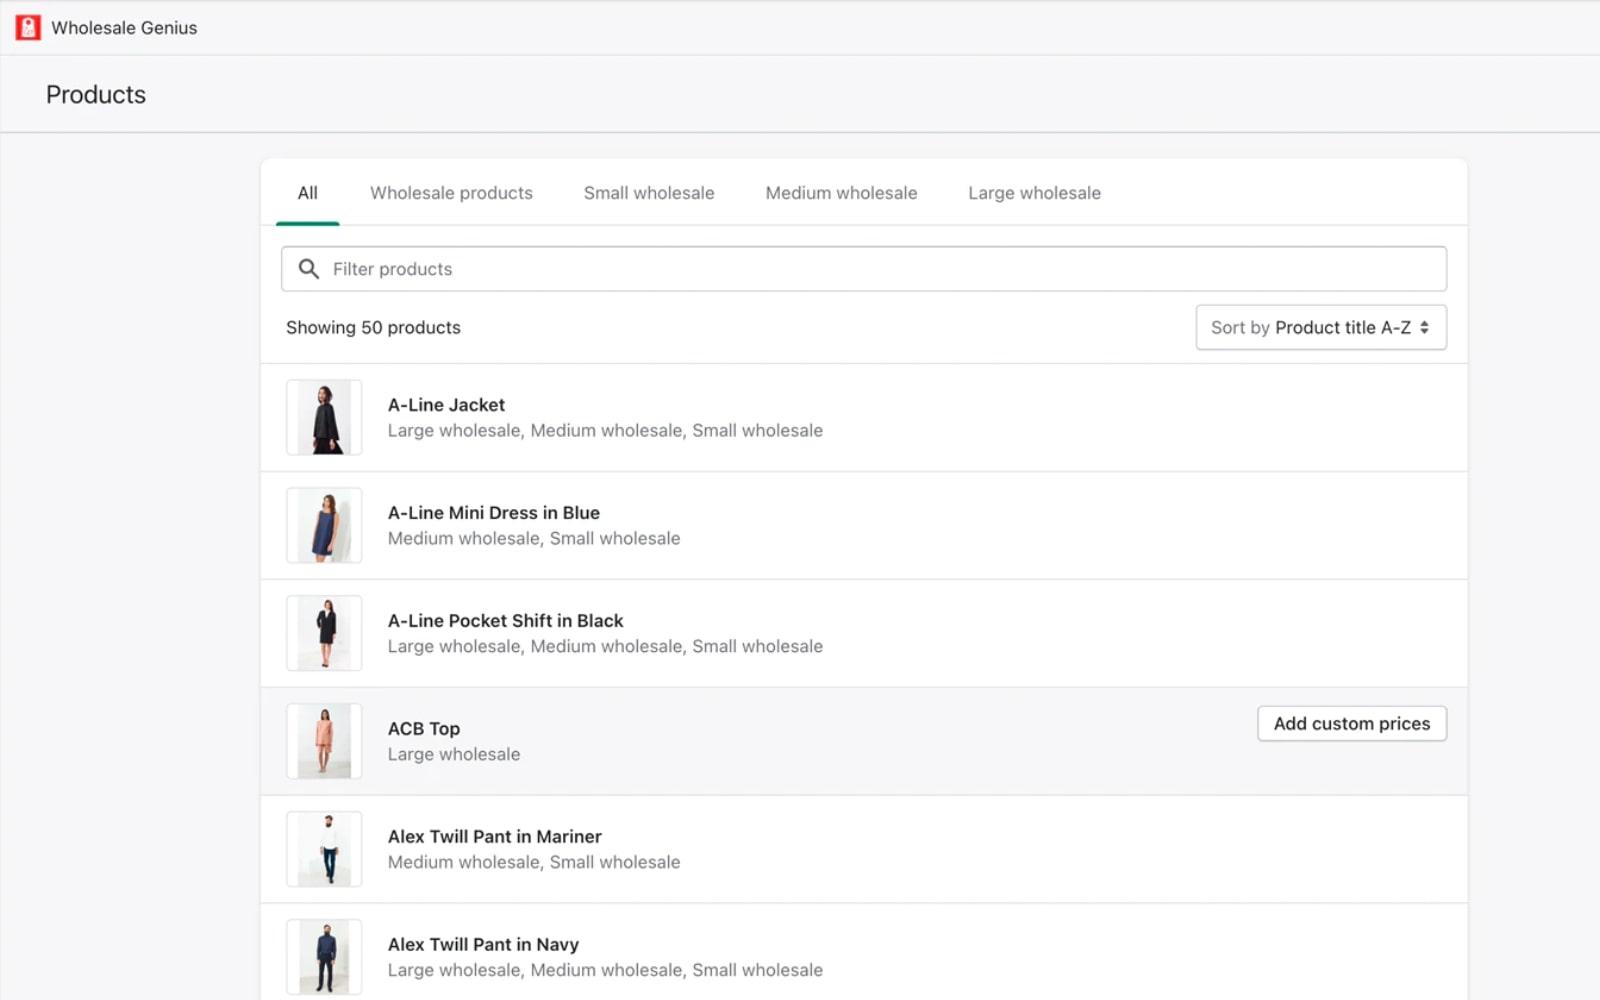The width and height of the screenshot is (1600, 1000).
Task: Switch to the Large wholesale tab
Action: [x=1034, y=193]
